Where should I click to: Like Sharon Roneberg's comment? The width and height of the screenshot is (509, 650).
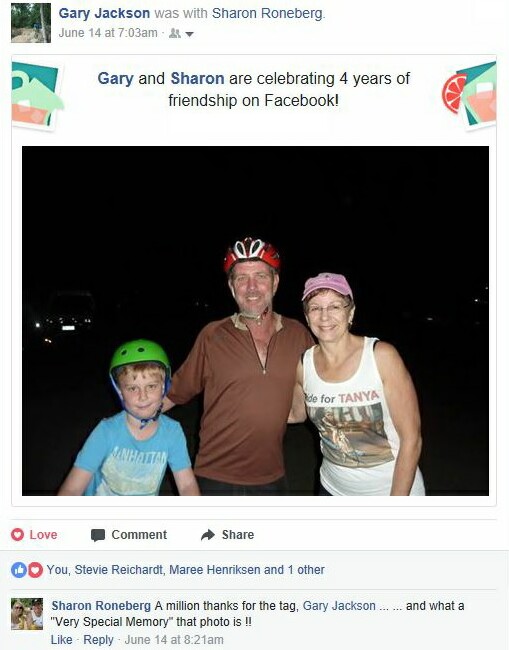click(x=61, y=640)
